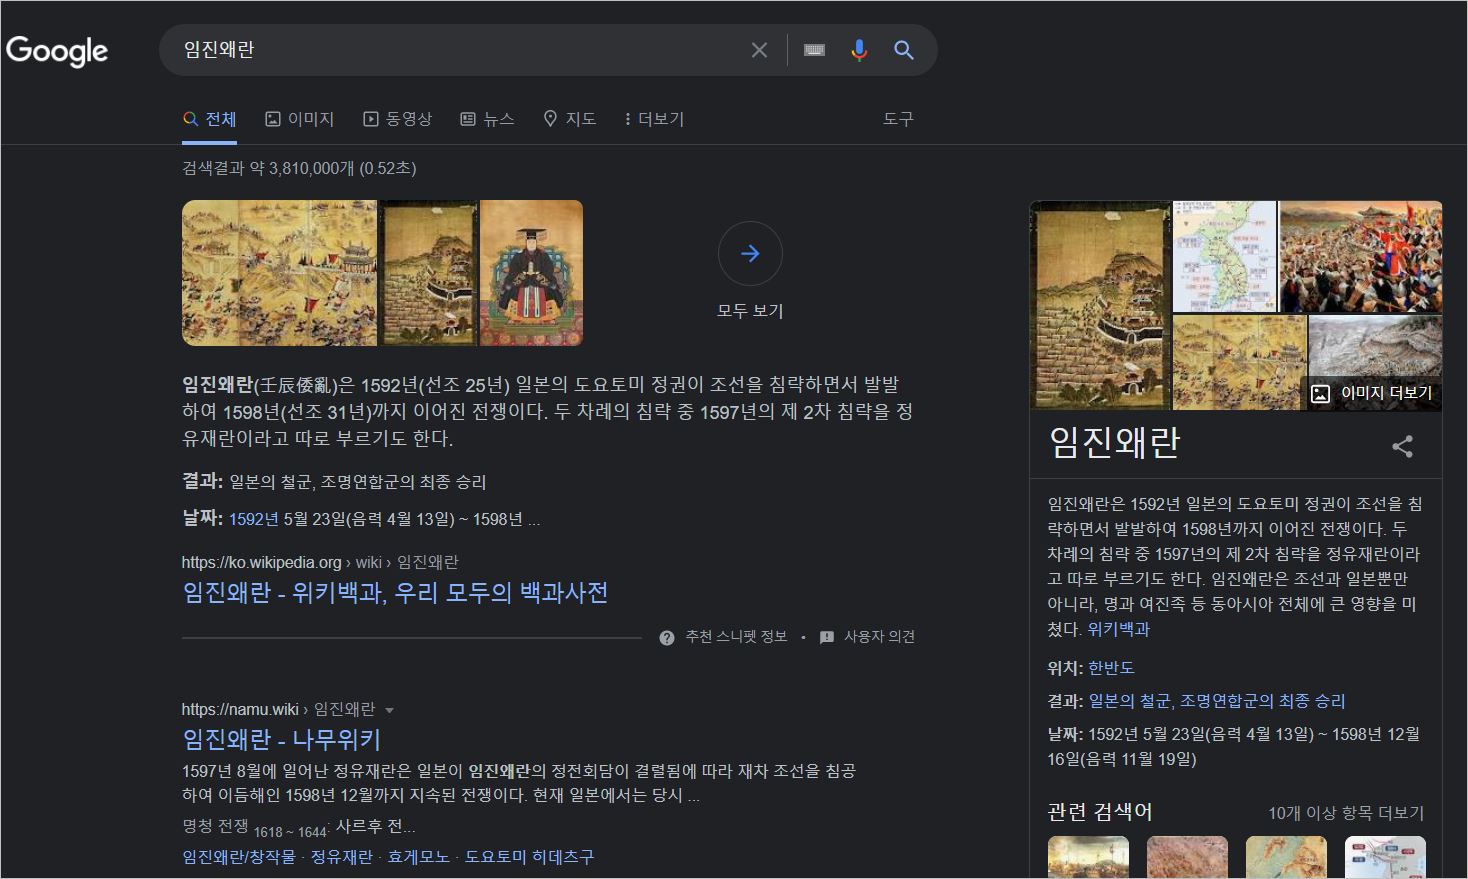Open the 이미지 tab
Screen dimensions: 1468x879
pyautogui.click(x=299, y=119)
